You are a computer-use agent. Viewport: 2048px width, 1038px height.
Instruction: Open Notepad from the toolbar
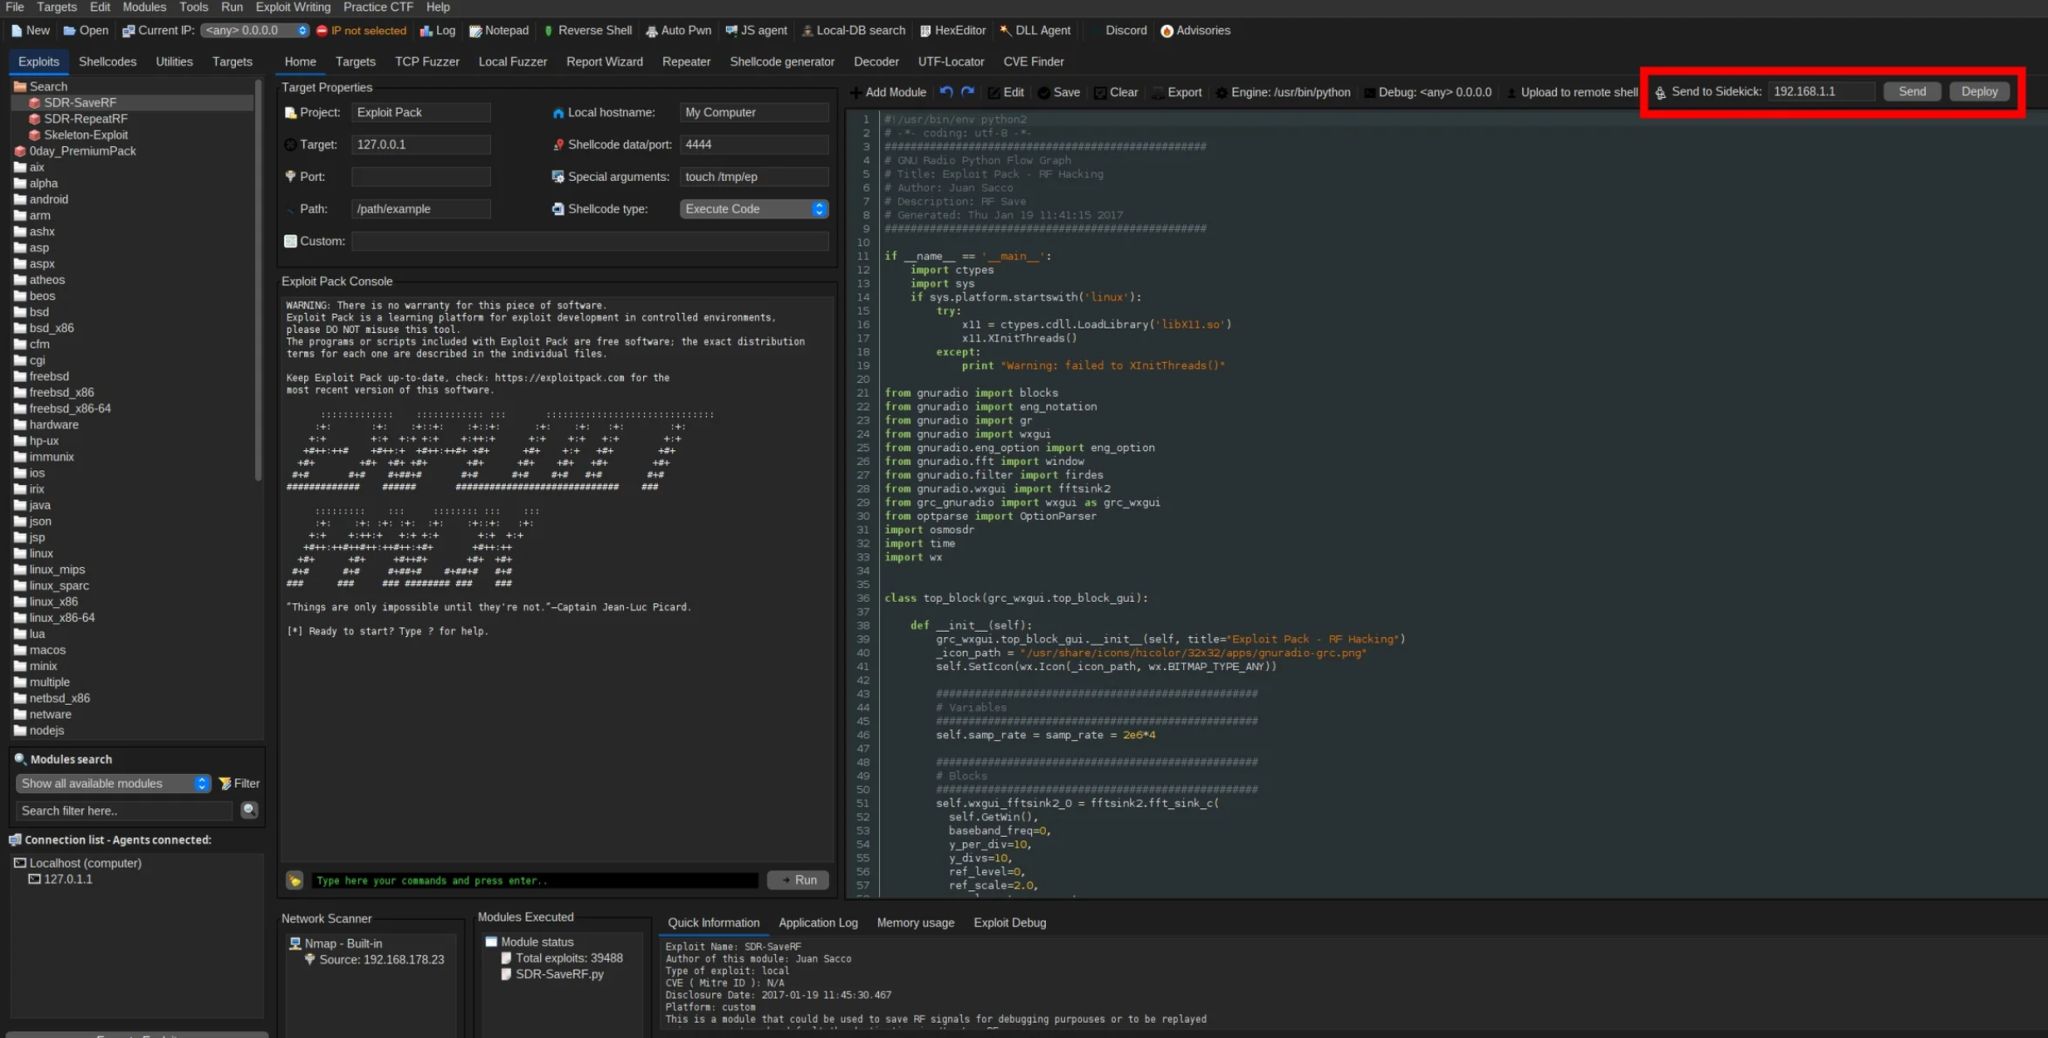[498, 31]
